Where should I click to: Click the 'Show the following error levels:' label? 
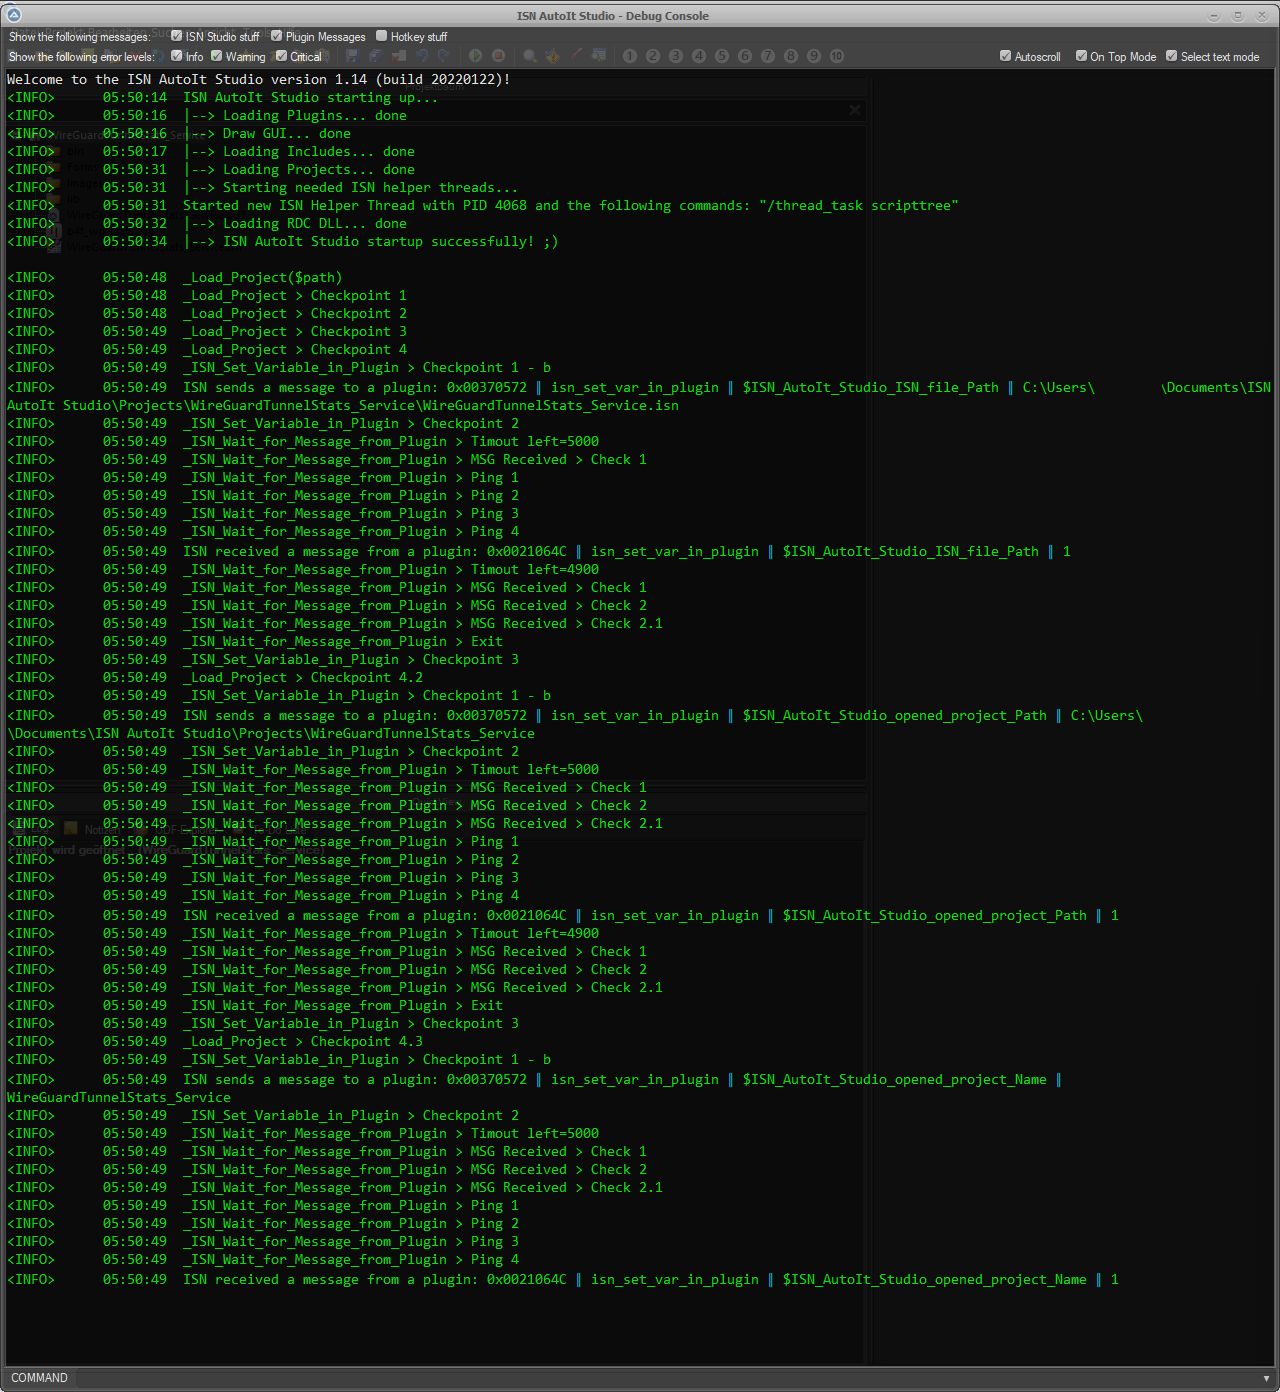tap(82, 57)
